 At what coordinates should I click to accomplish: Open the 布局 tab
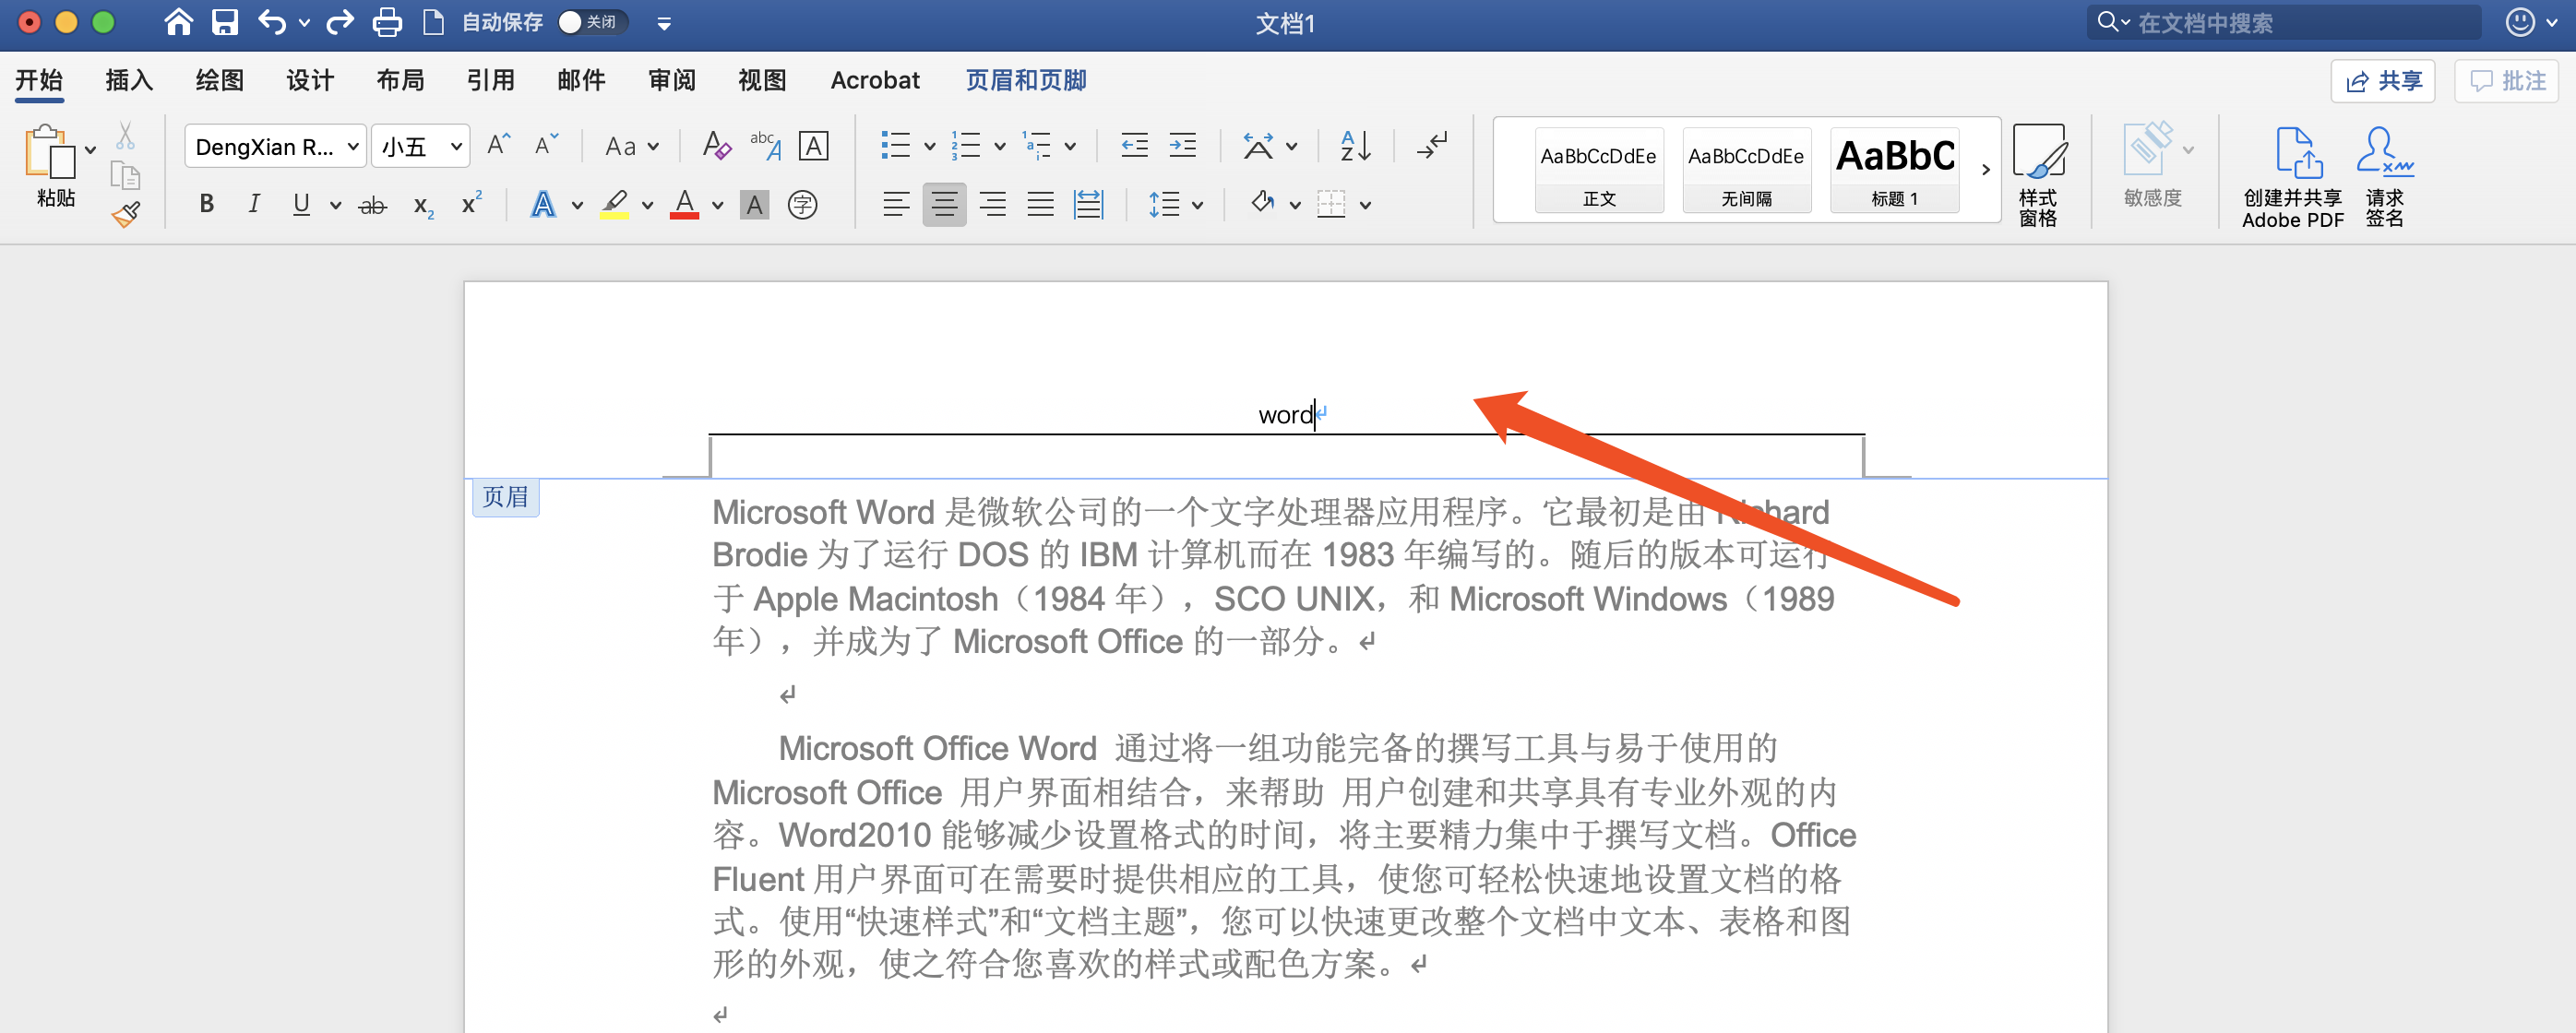pos(400,80)
